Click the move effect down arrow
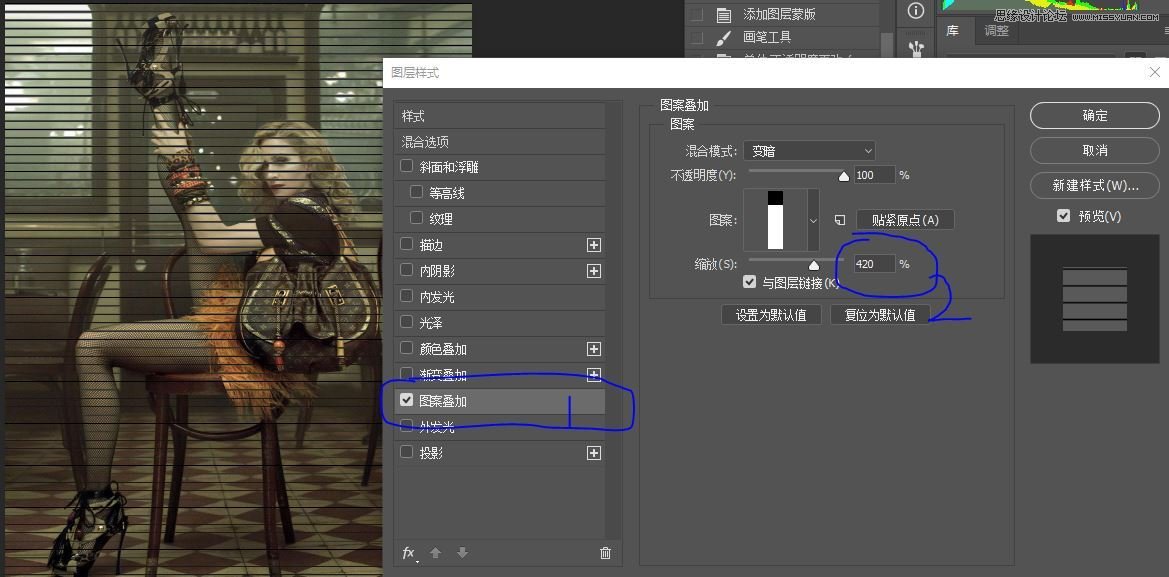 462,553
